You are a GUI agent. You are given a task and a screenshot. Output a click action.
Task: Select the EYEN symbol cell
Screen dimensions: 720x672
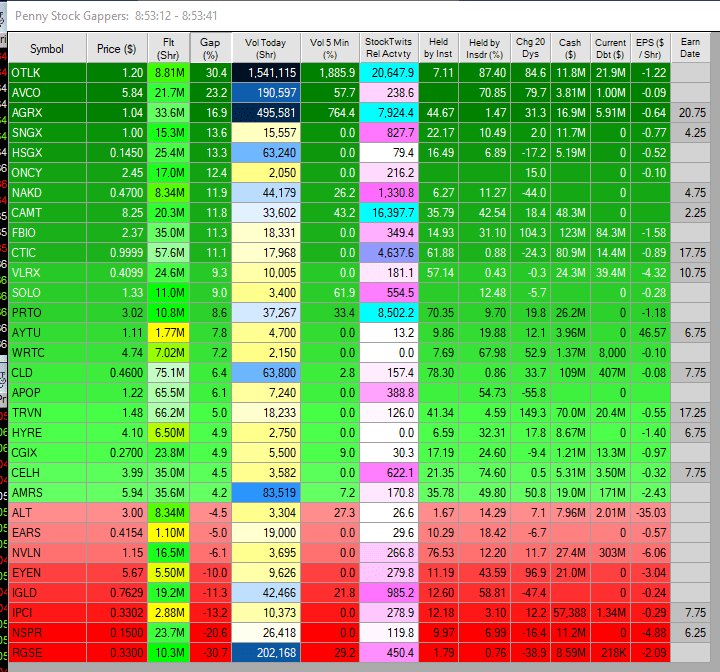coord(47,572)
